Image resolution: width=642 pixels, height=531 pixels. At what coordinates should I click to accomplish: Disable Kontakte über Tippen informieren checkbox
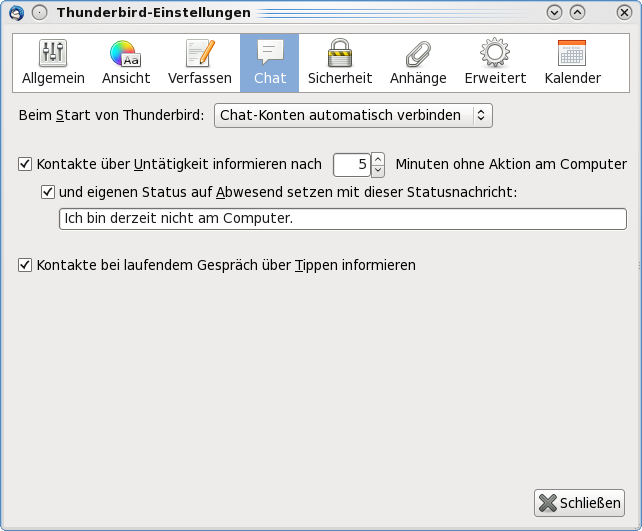point(25,265)
